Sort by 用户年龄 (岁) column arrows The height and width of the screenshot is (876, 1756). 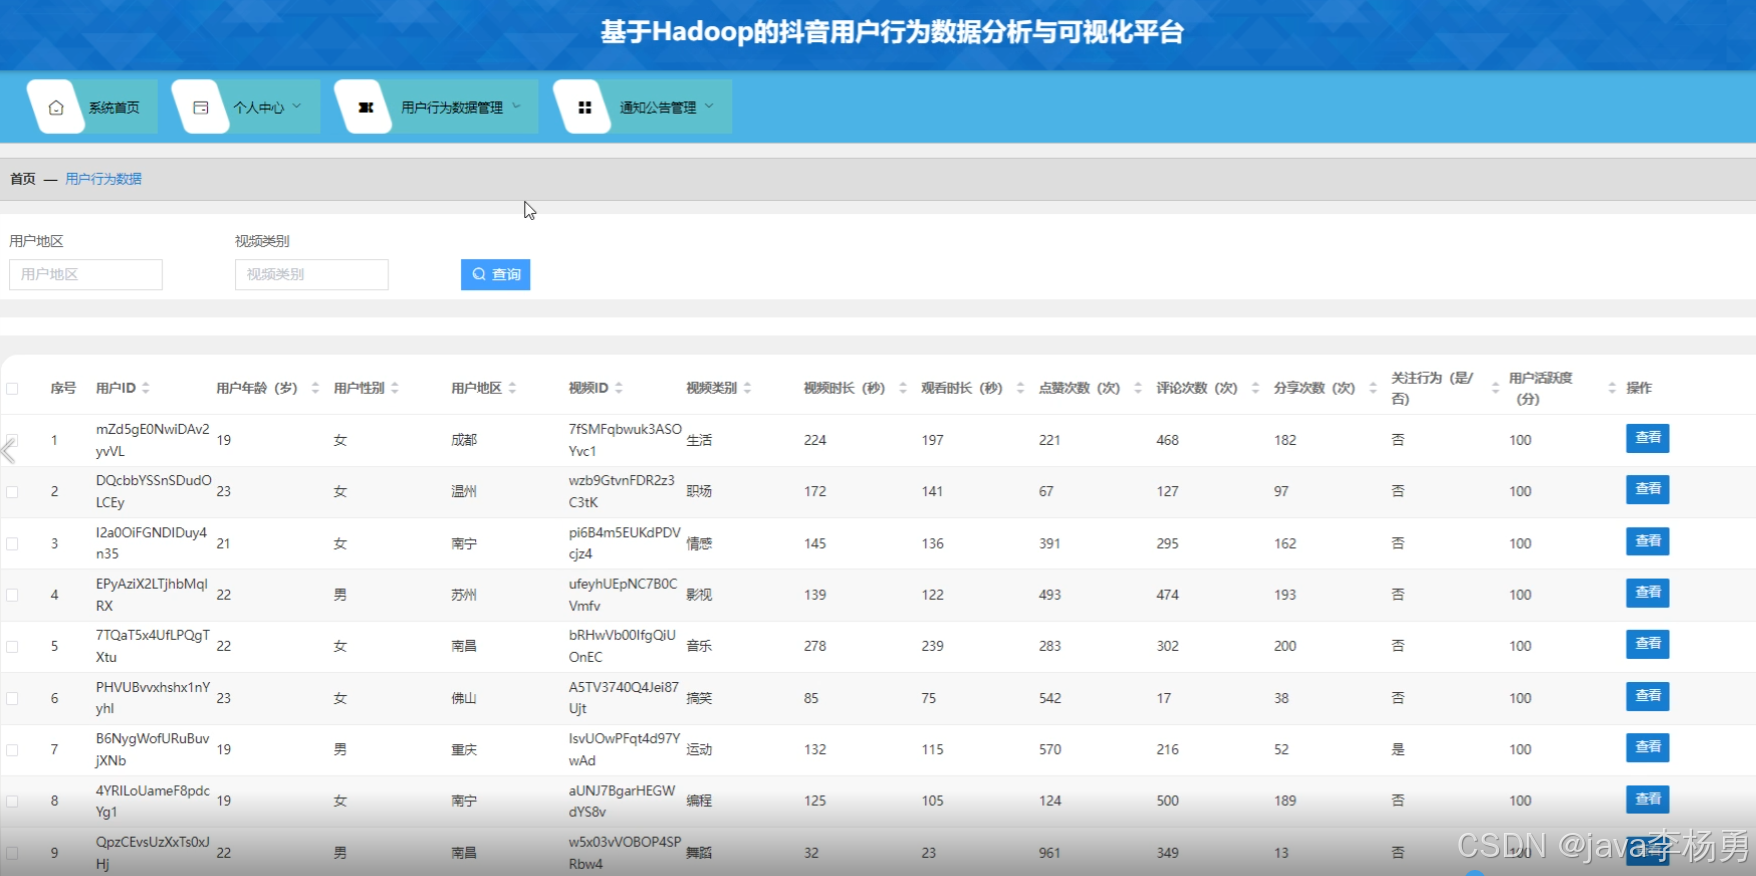coord(315,388)
